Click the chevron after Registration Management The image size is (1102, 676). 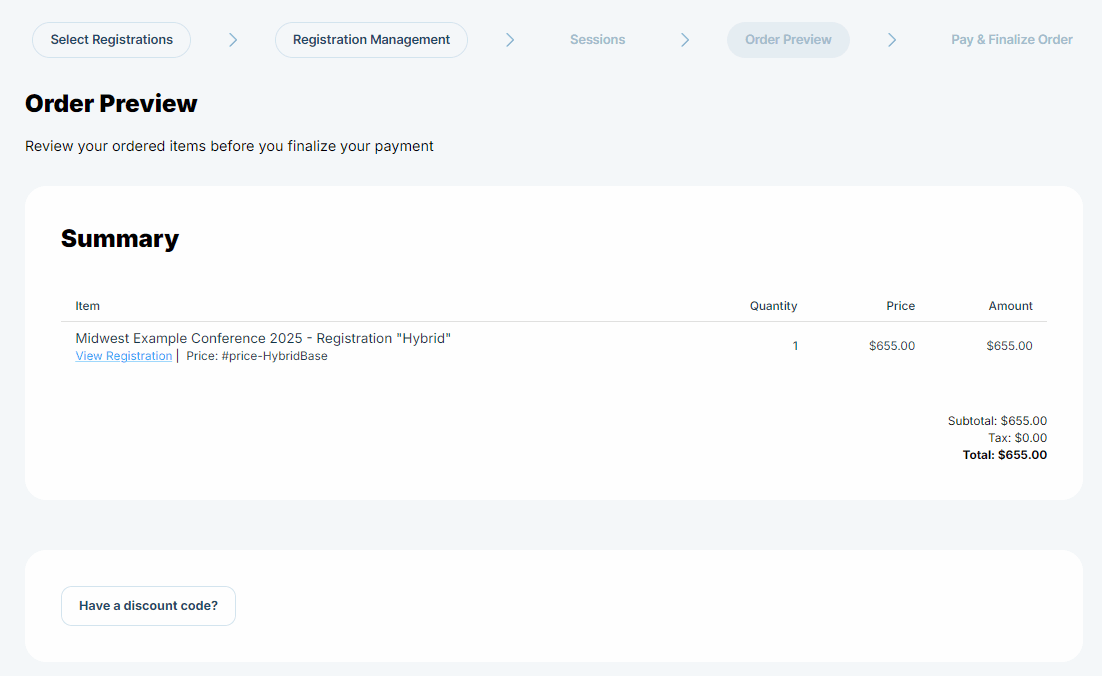coord(510,40)
